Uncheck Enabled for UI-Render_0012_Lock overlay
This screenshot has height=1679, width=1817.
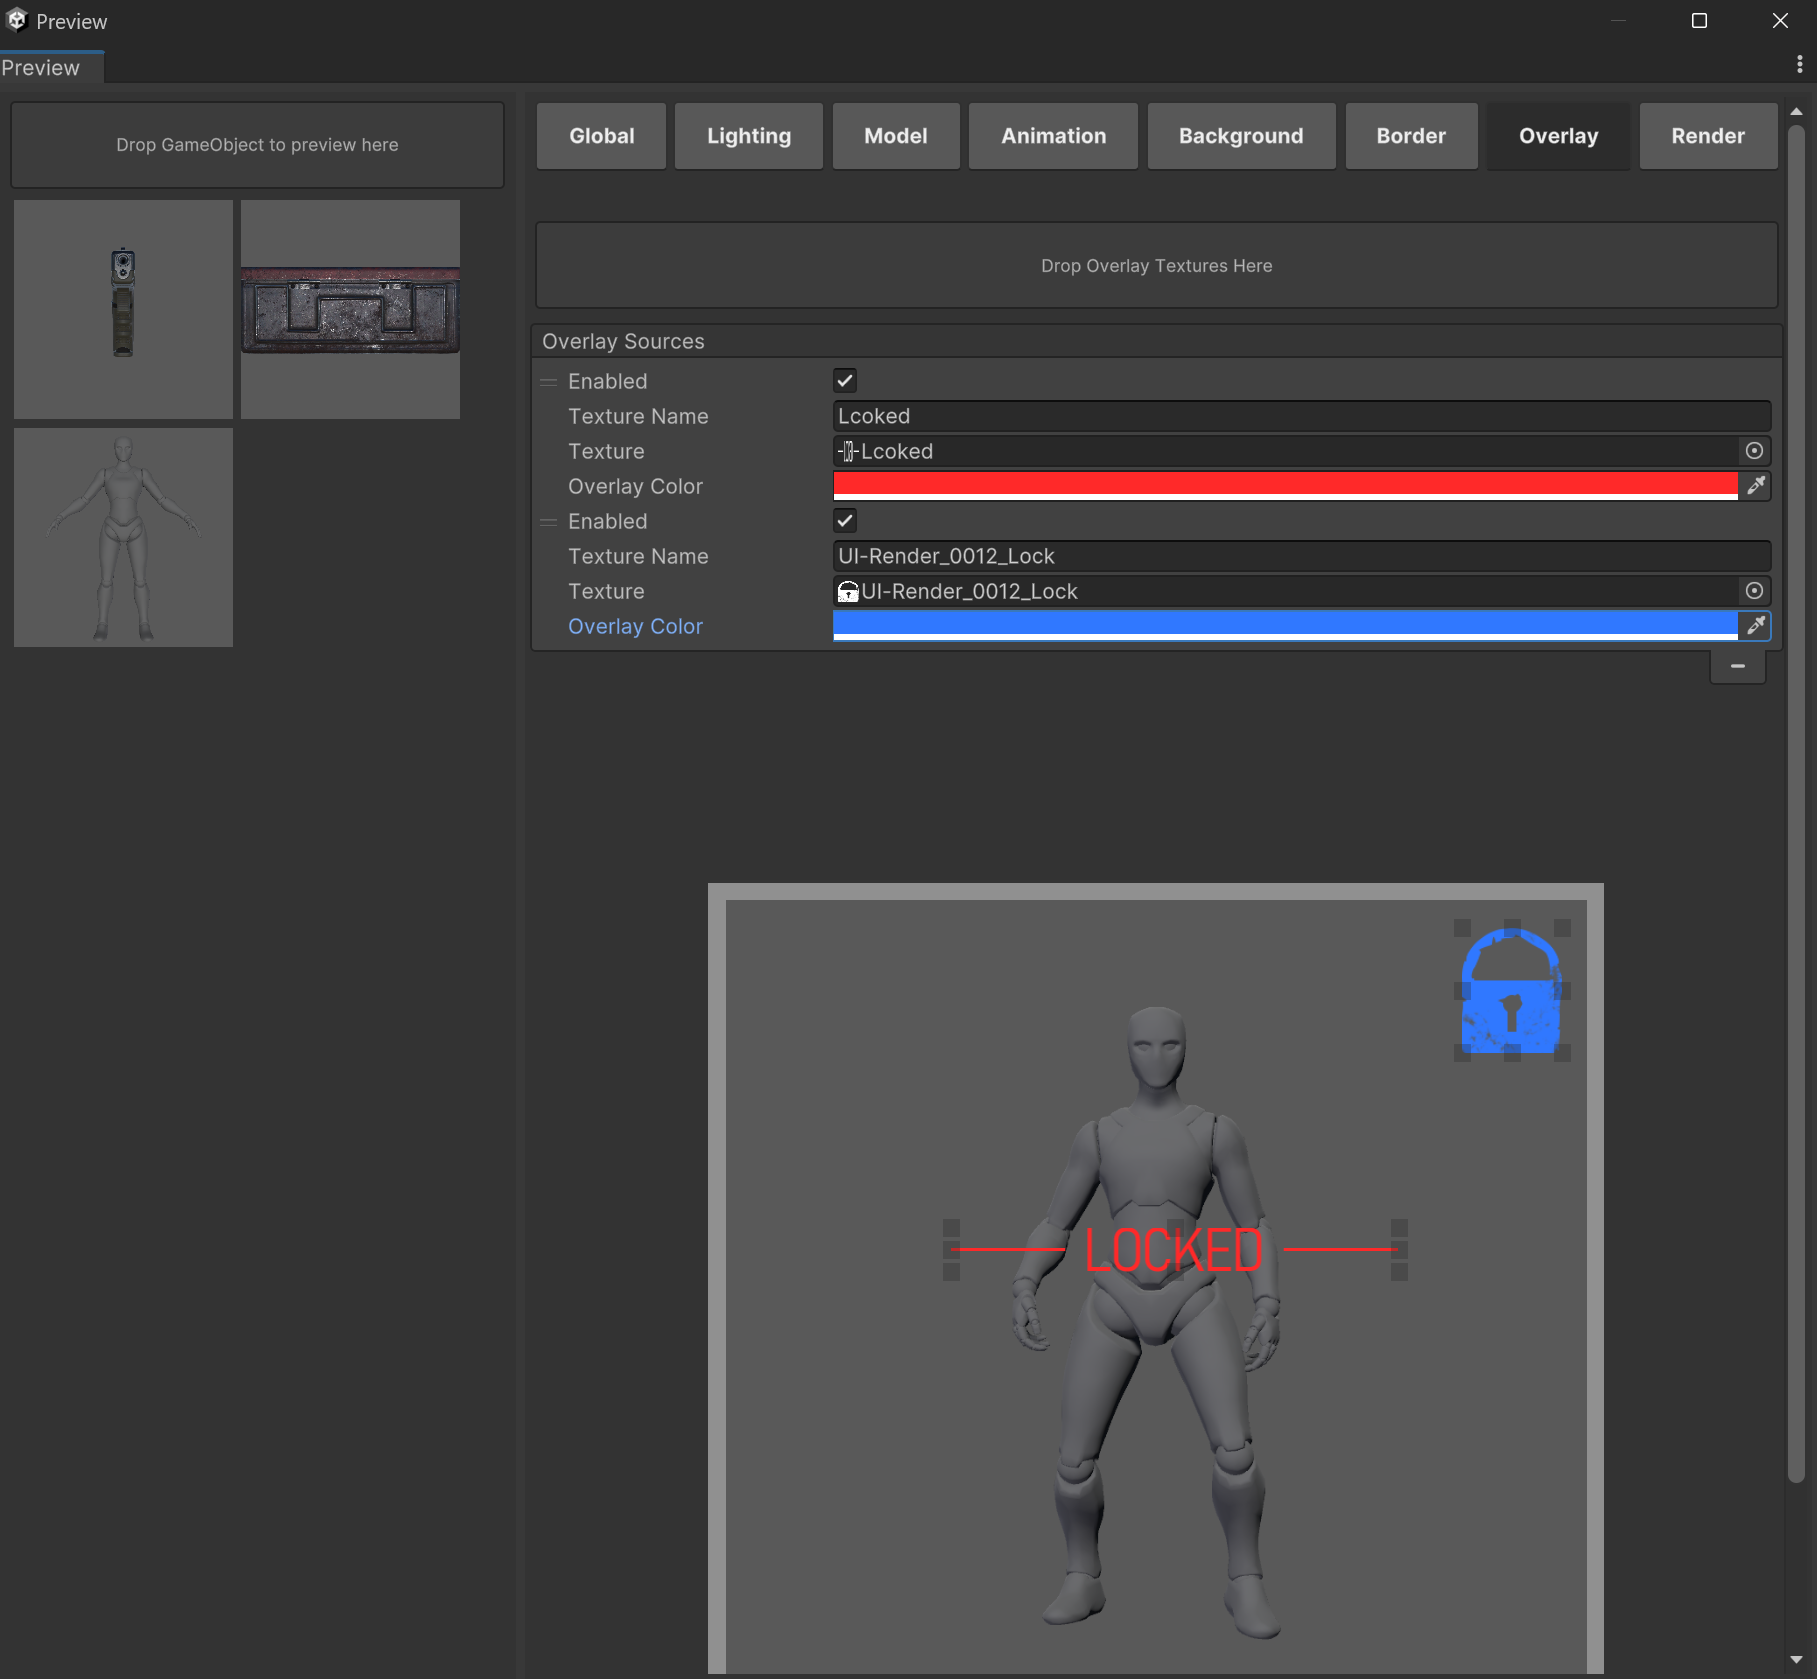(845, 521)
